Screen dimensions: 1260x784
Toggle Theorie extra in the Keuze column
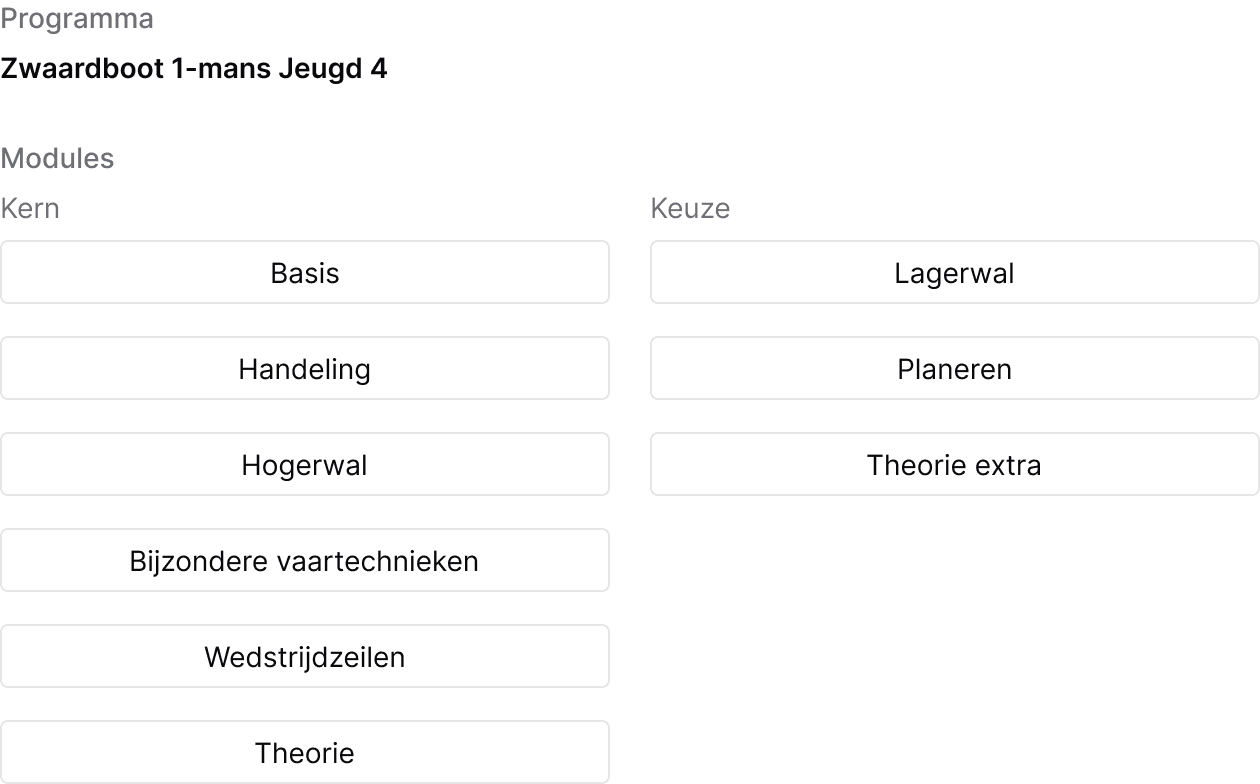(x=955, y=464)
